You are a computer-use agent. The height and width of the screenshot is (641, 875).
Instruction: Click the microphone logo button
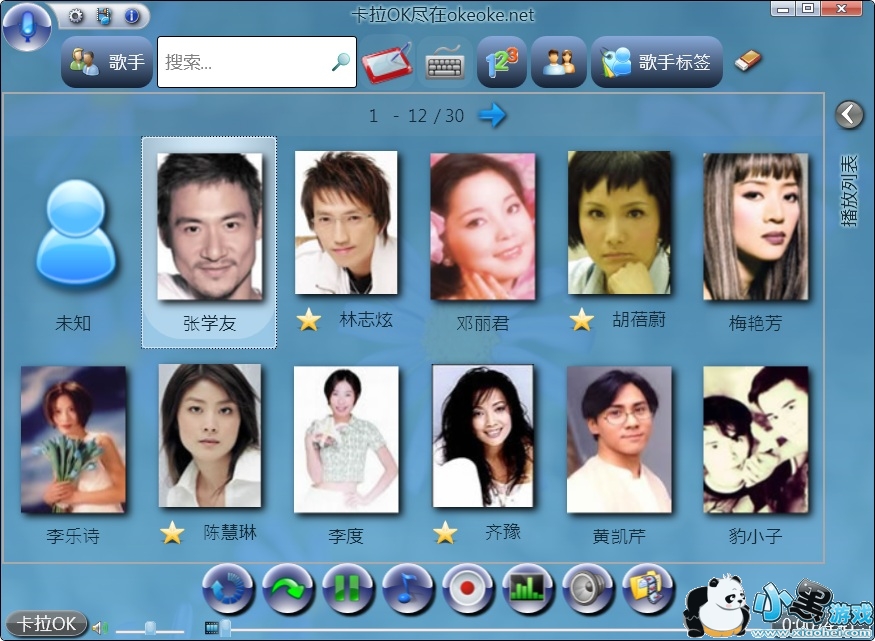pos(26,26)
